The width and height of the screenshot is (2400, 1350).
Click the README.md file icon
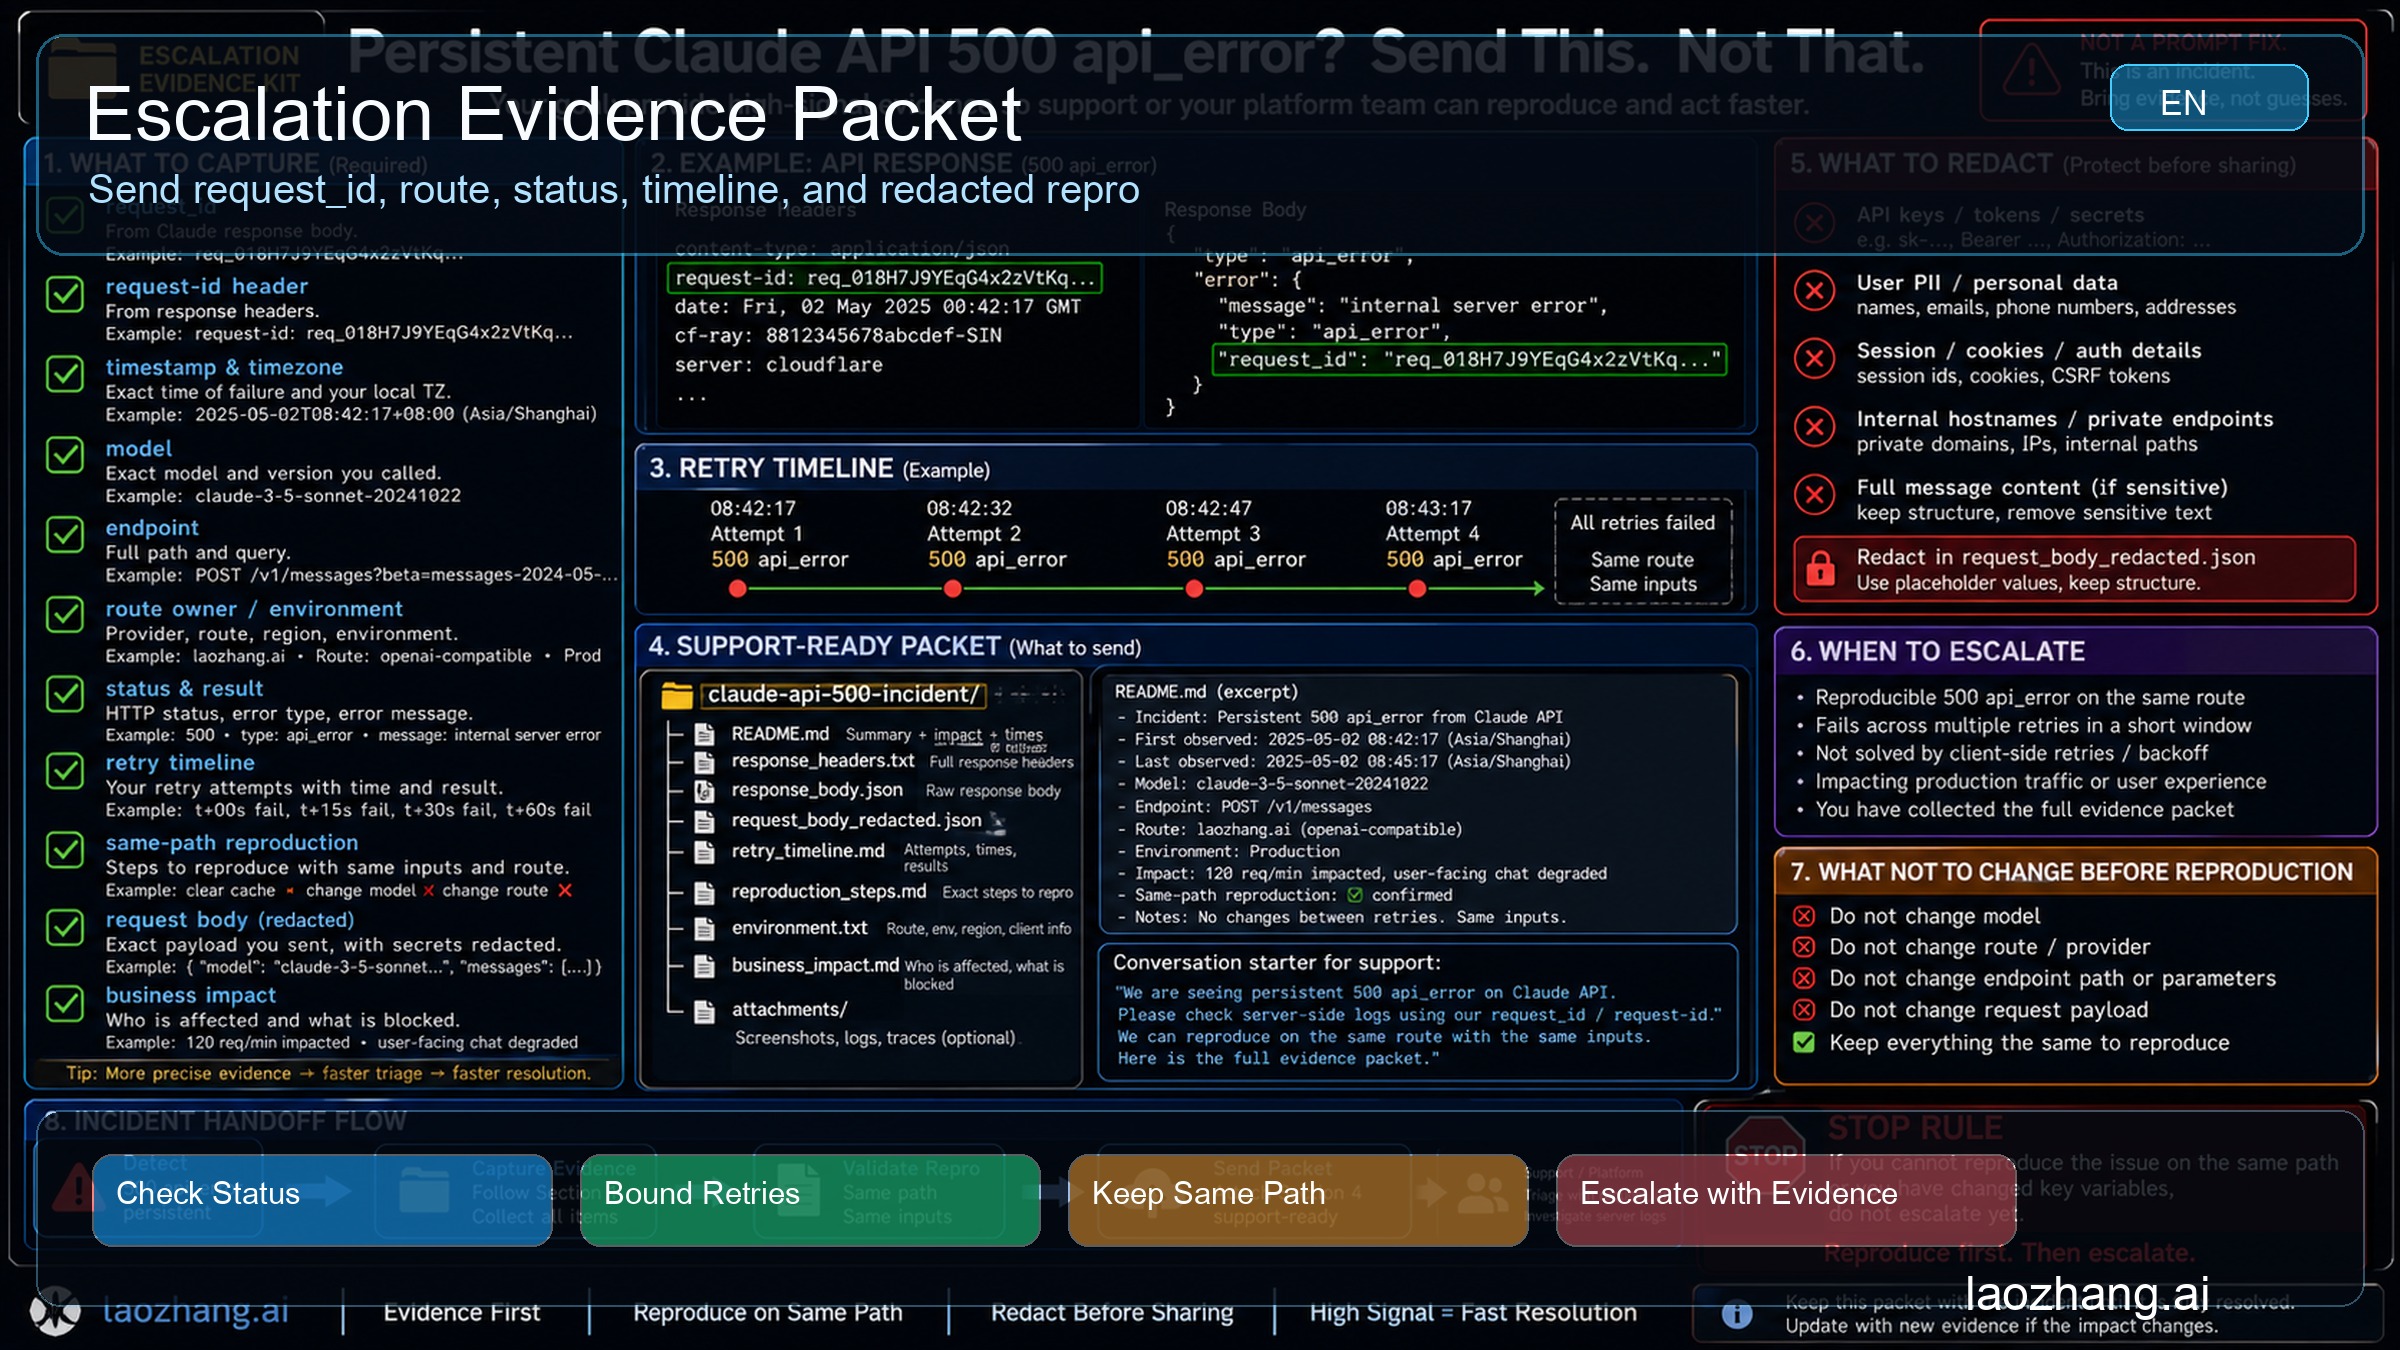pyautogui.click(x=705, y=735)
